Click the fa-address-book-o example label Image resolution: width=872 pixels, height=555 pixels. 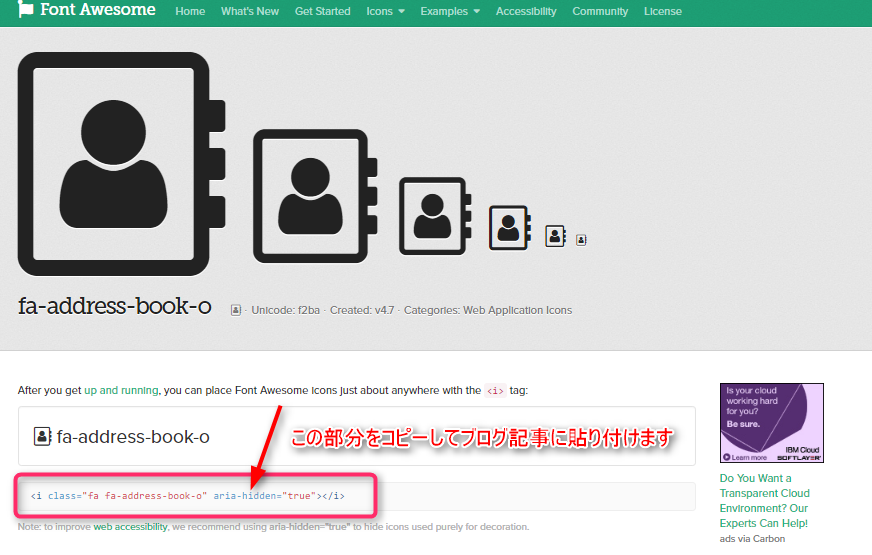[x=133, y=437]
